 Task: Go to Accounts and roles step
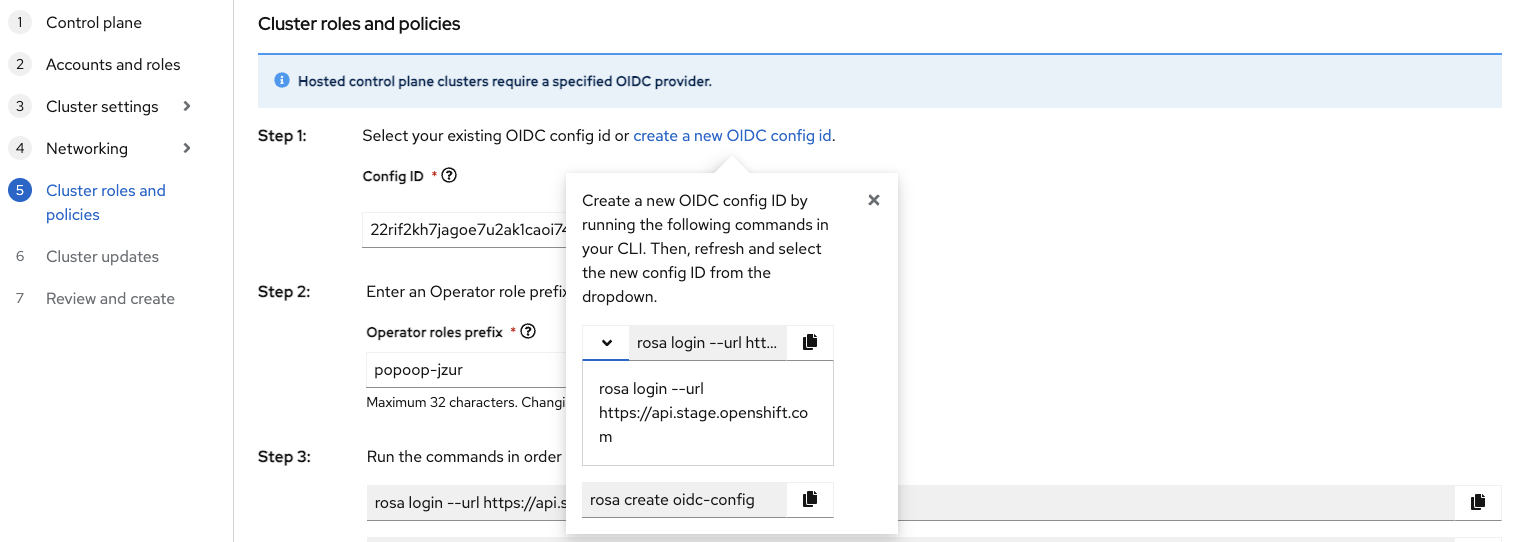click(113, 64)
